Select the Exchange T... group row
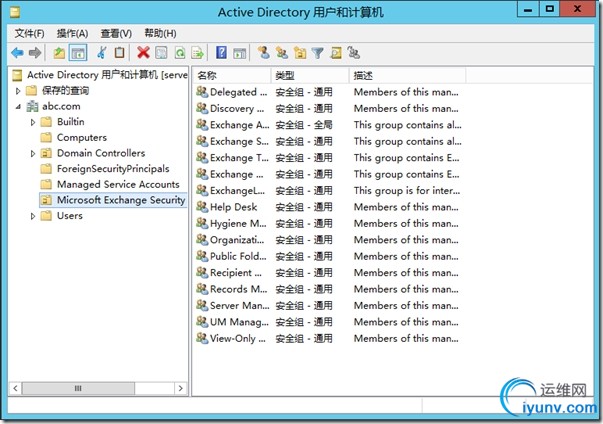Image resolution: width=603 pixels, height=424 pixels. 233,158
